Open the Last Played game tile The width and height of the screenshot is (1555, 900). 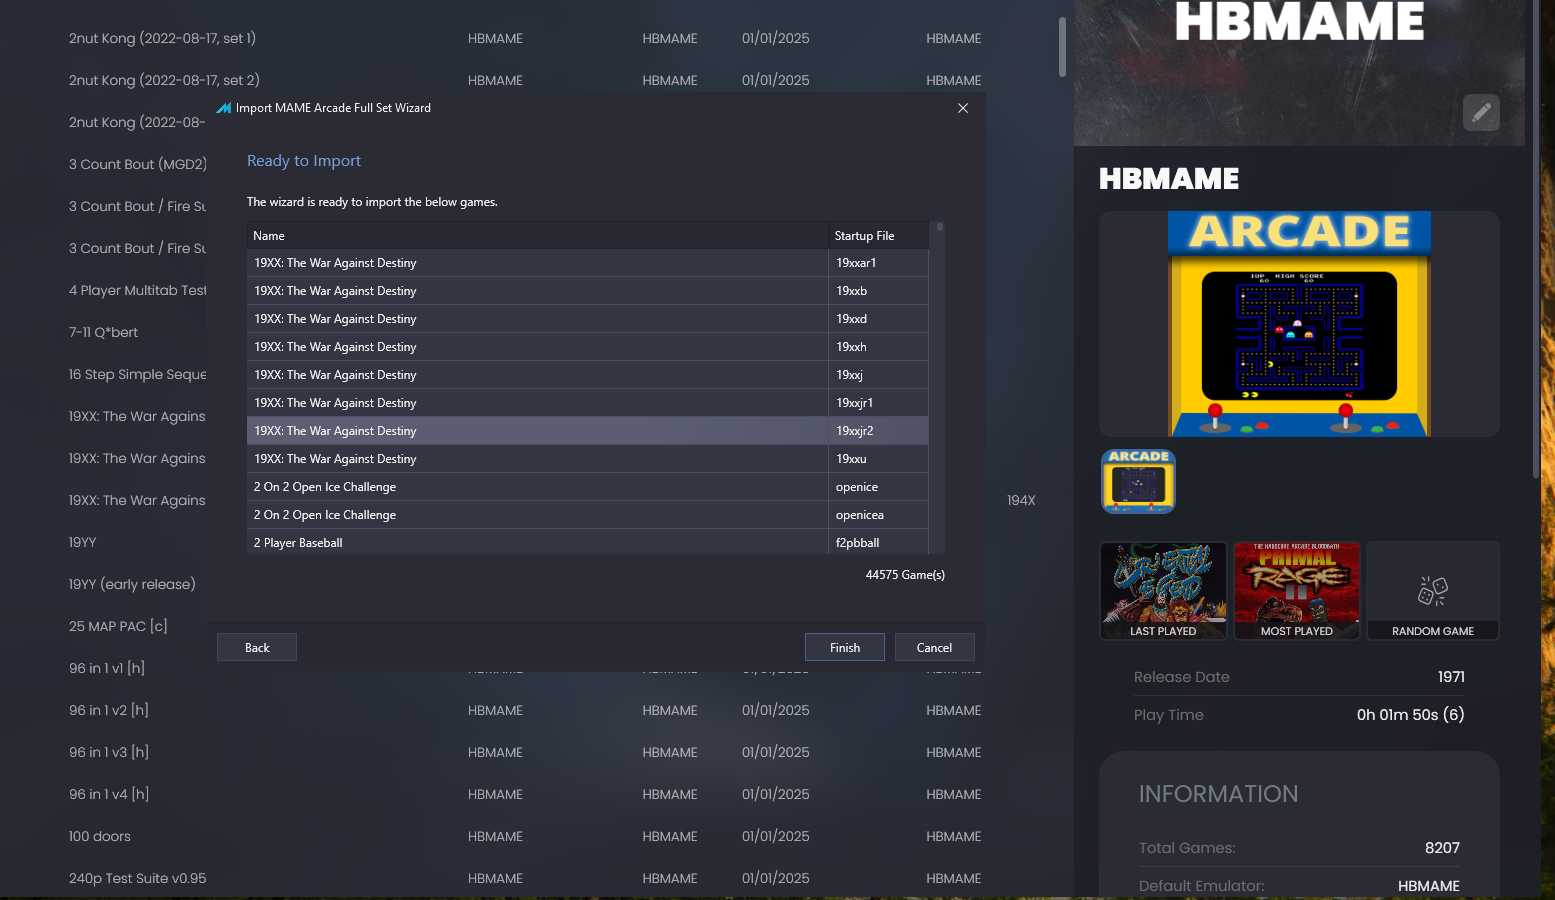(1163, 591)
